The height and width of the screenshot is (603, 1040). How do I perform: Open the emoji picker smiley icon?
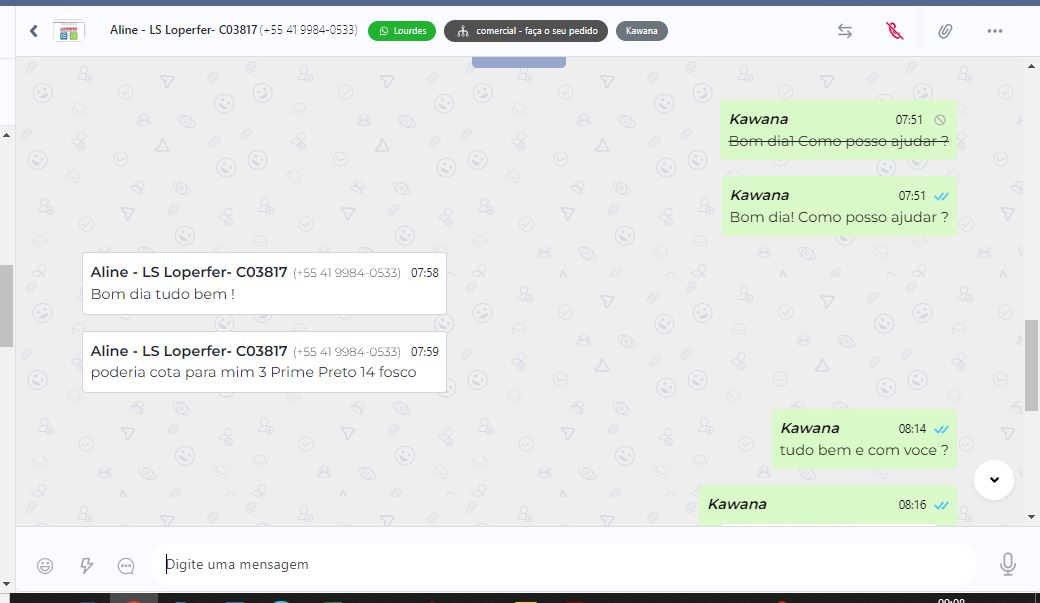[45, 565]
